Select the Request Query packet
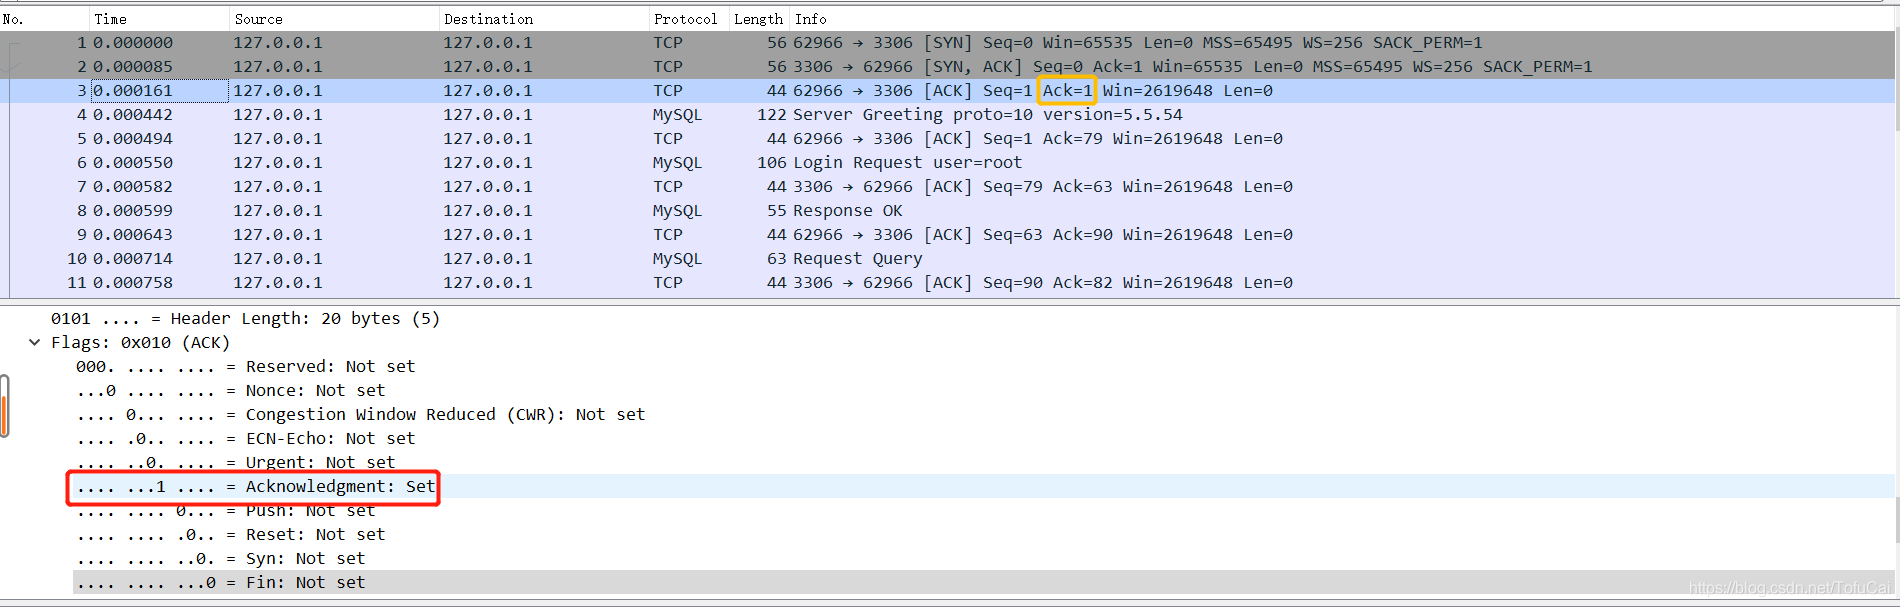The image size is (1900, 607). click(x=948, y=259)
